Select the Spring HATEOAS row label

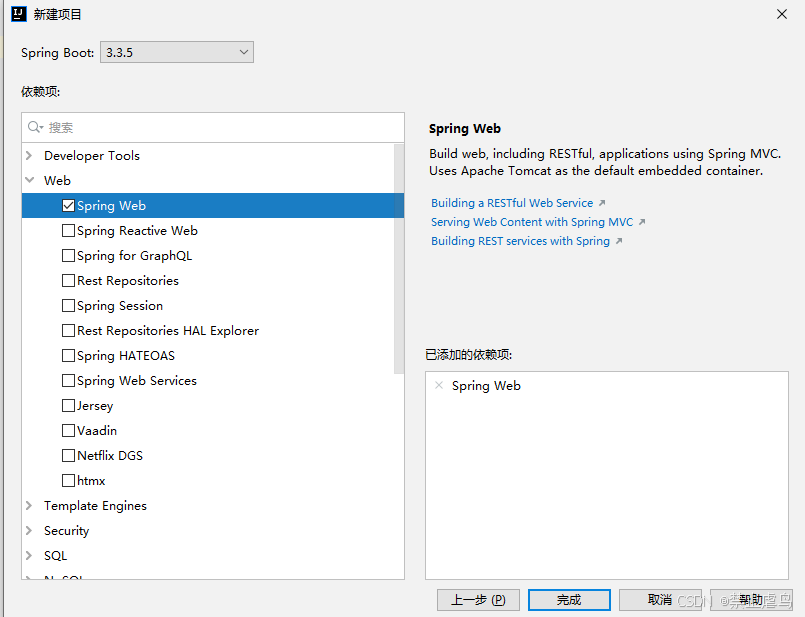coord(126,356)
